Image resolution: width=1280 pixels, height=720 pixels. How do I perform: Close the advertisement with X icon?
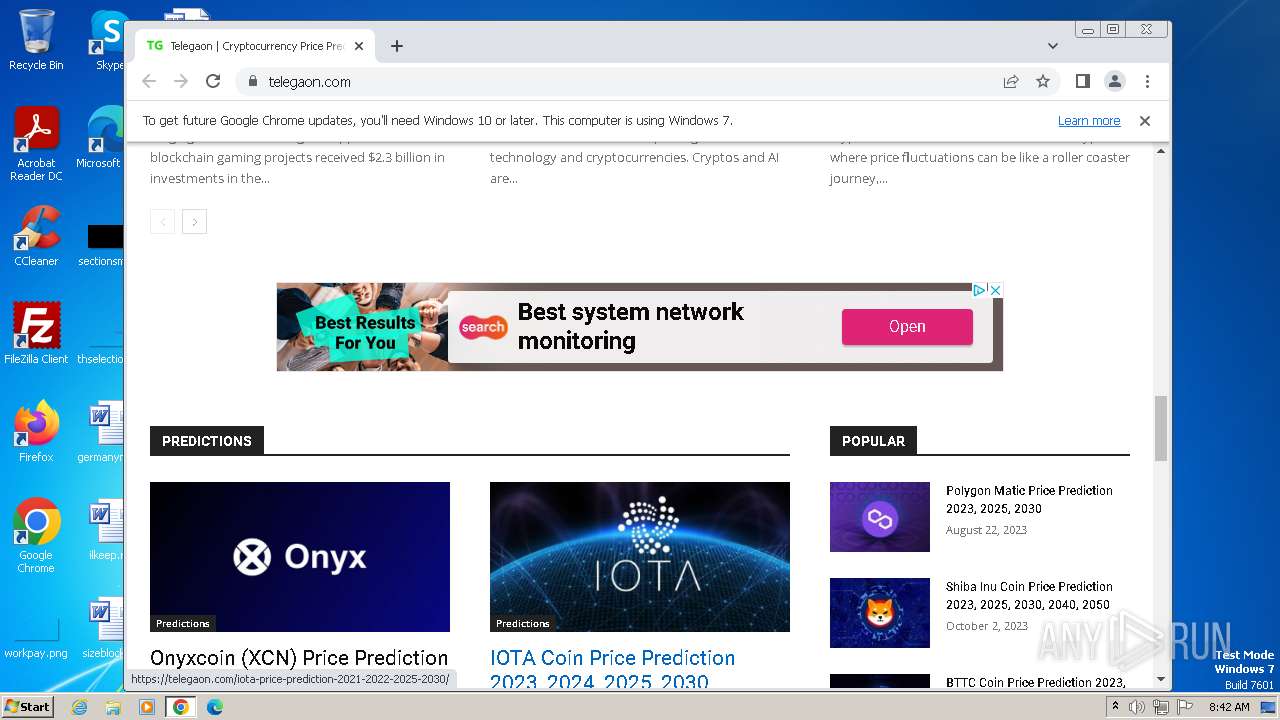[x=995, y=290]
